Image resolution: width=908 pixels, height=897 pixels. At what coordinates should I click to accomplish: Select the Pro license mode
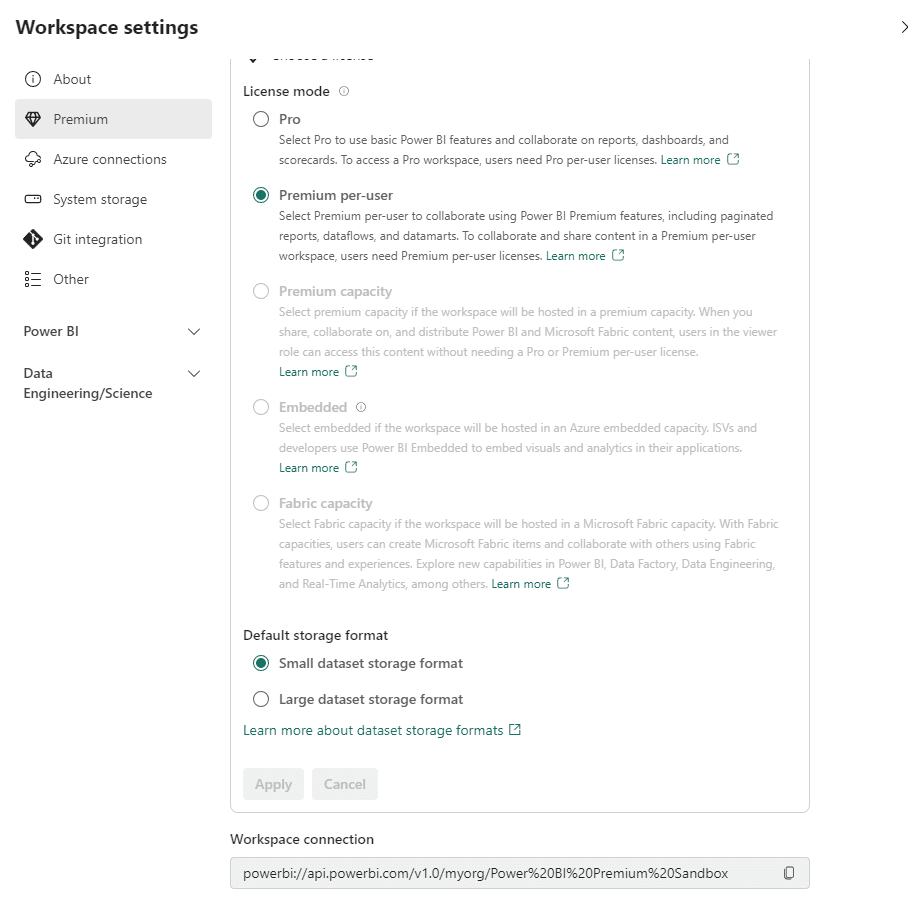(261, 119)
